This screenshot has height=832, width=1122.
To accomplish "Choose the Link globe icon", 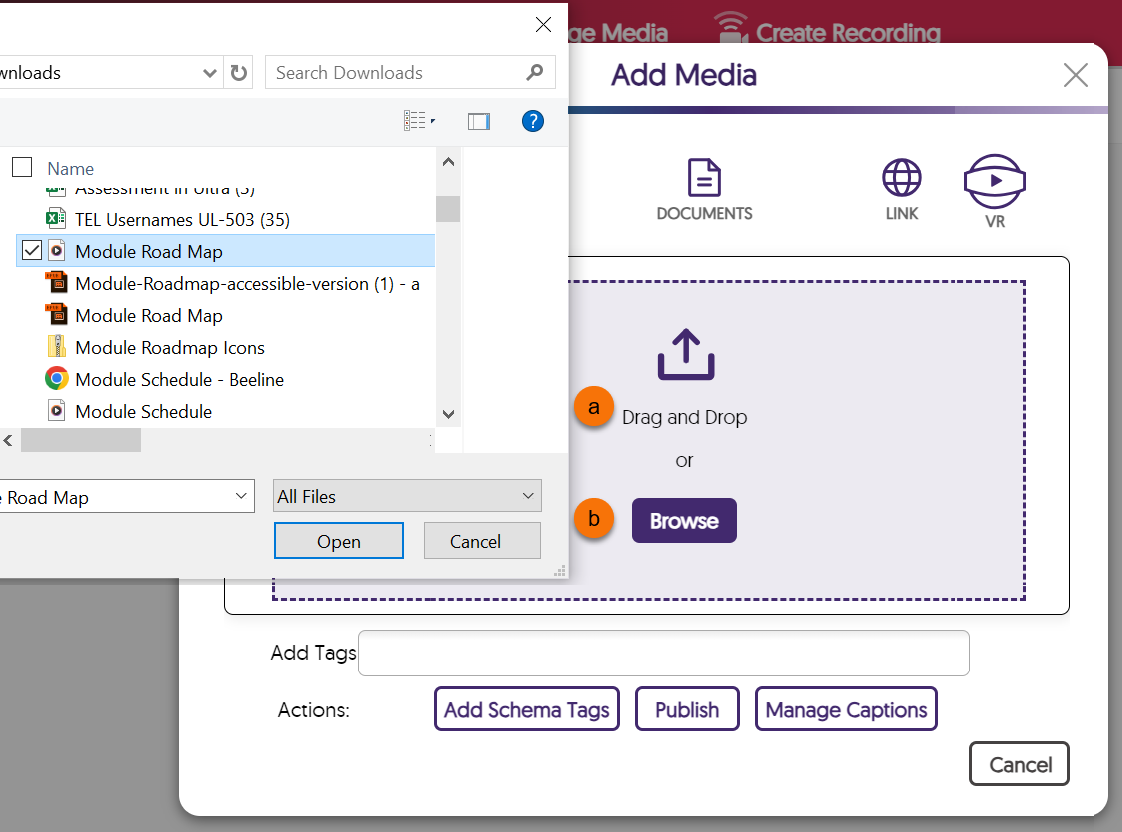I will [901, 178].
